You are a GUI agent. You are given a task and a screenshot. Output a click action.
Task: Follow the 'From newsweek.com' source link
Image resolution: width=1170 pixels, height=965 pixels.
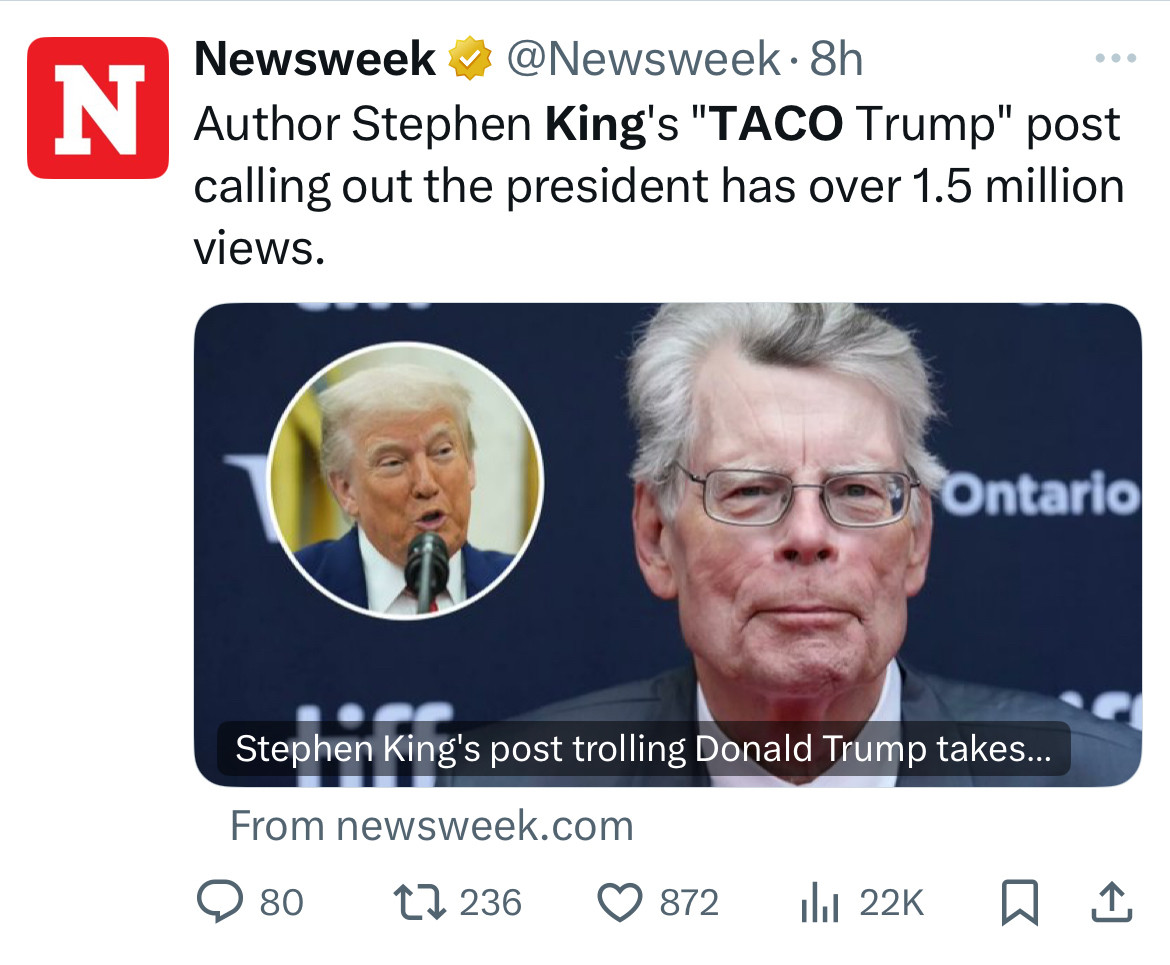coord(431,825)
